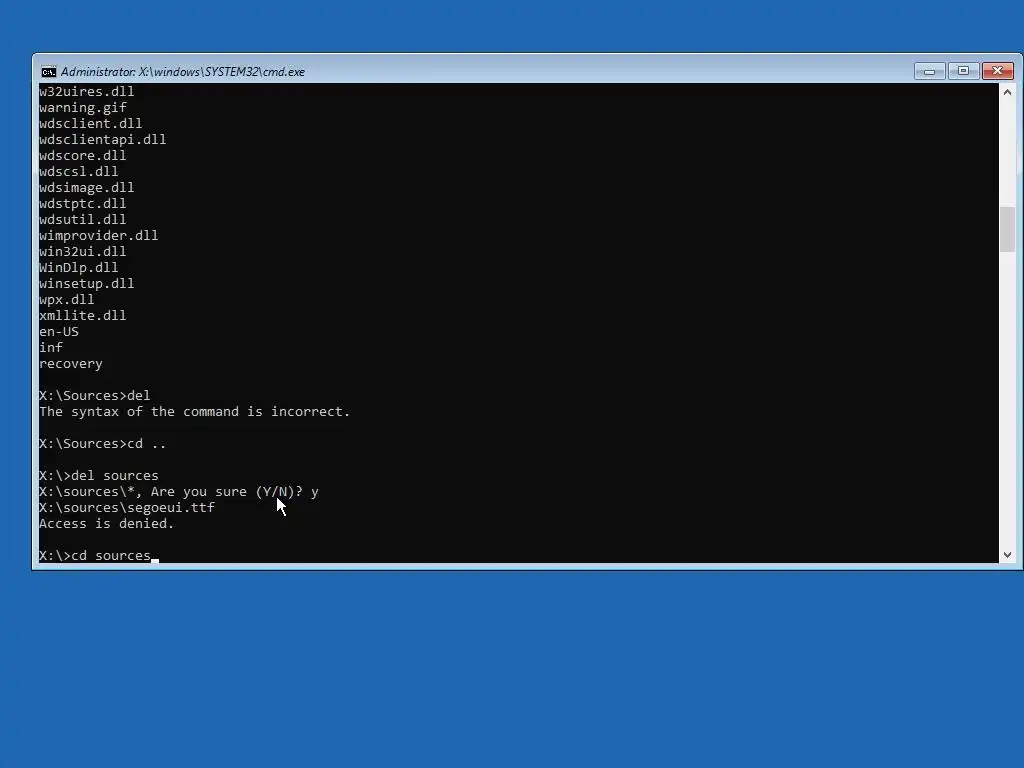This screenshot has width=1024, height=768.
Task: Click the file name 'wdsutil.dll'
Action: coord(82,219)
